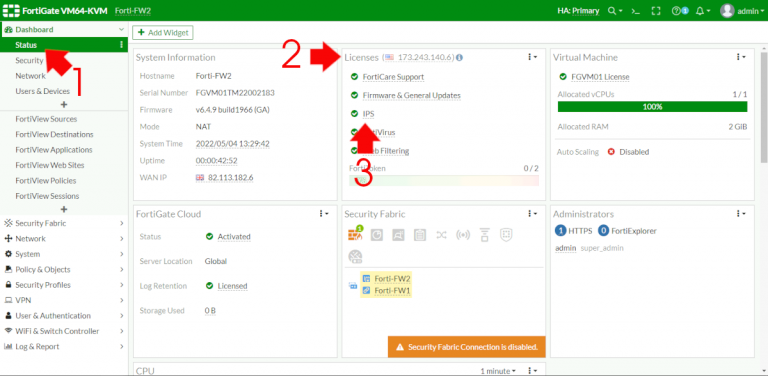768x376 pixels.
Task: Click the shuffle arrows switch icon in Security Fabric
Action: [x=441, y=235]
